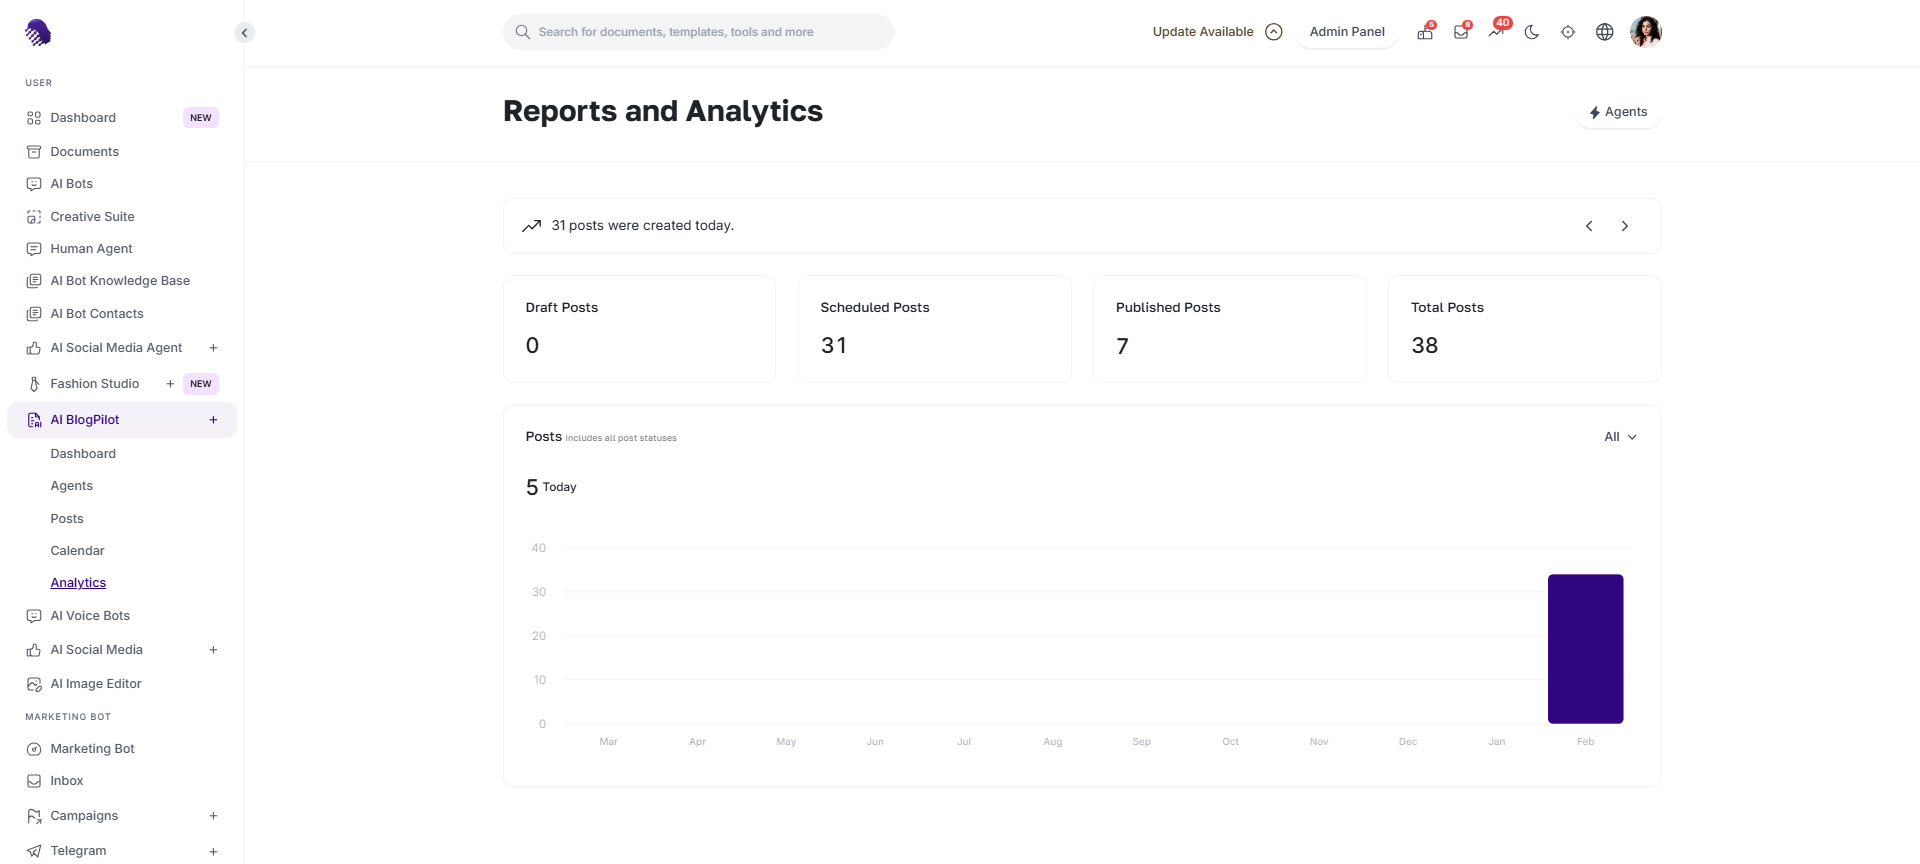Expand the Campaigns submenu

tap(213, 816)
